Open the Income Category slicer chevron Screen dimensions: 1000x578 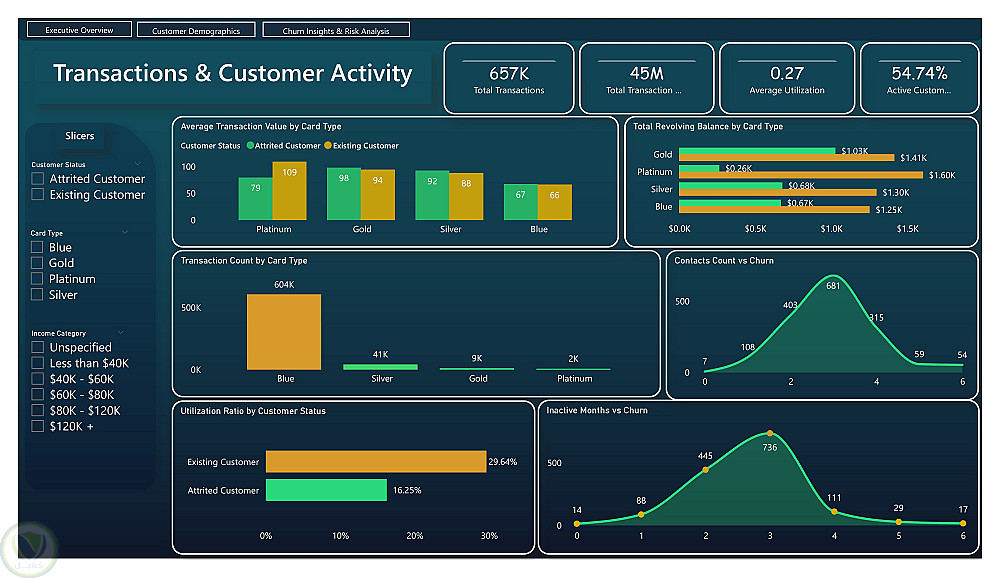(x=121, y=332)
